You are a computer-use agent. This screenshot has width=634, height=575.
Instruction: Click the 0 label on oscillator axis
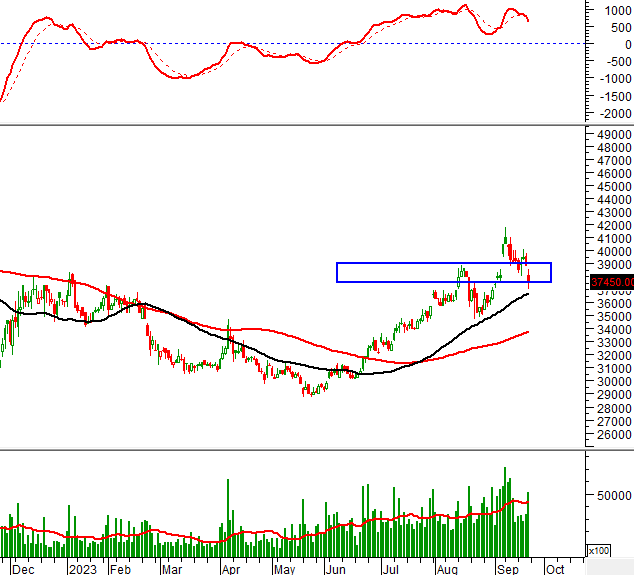[628, 44]
